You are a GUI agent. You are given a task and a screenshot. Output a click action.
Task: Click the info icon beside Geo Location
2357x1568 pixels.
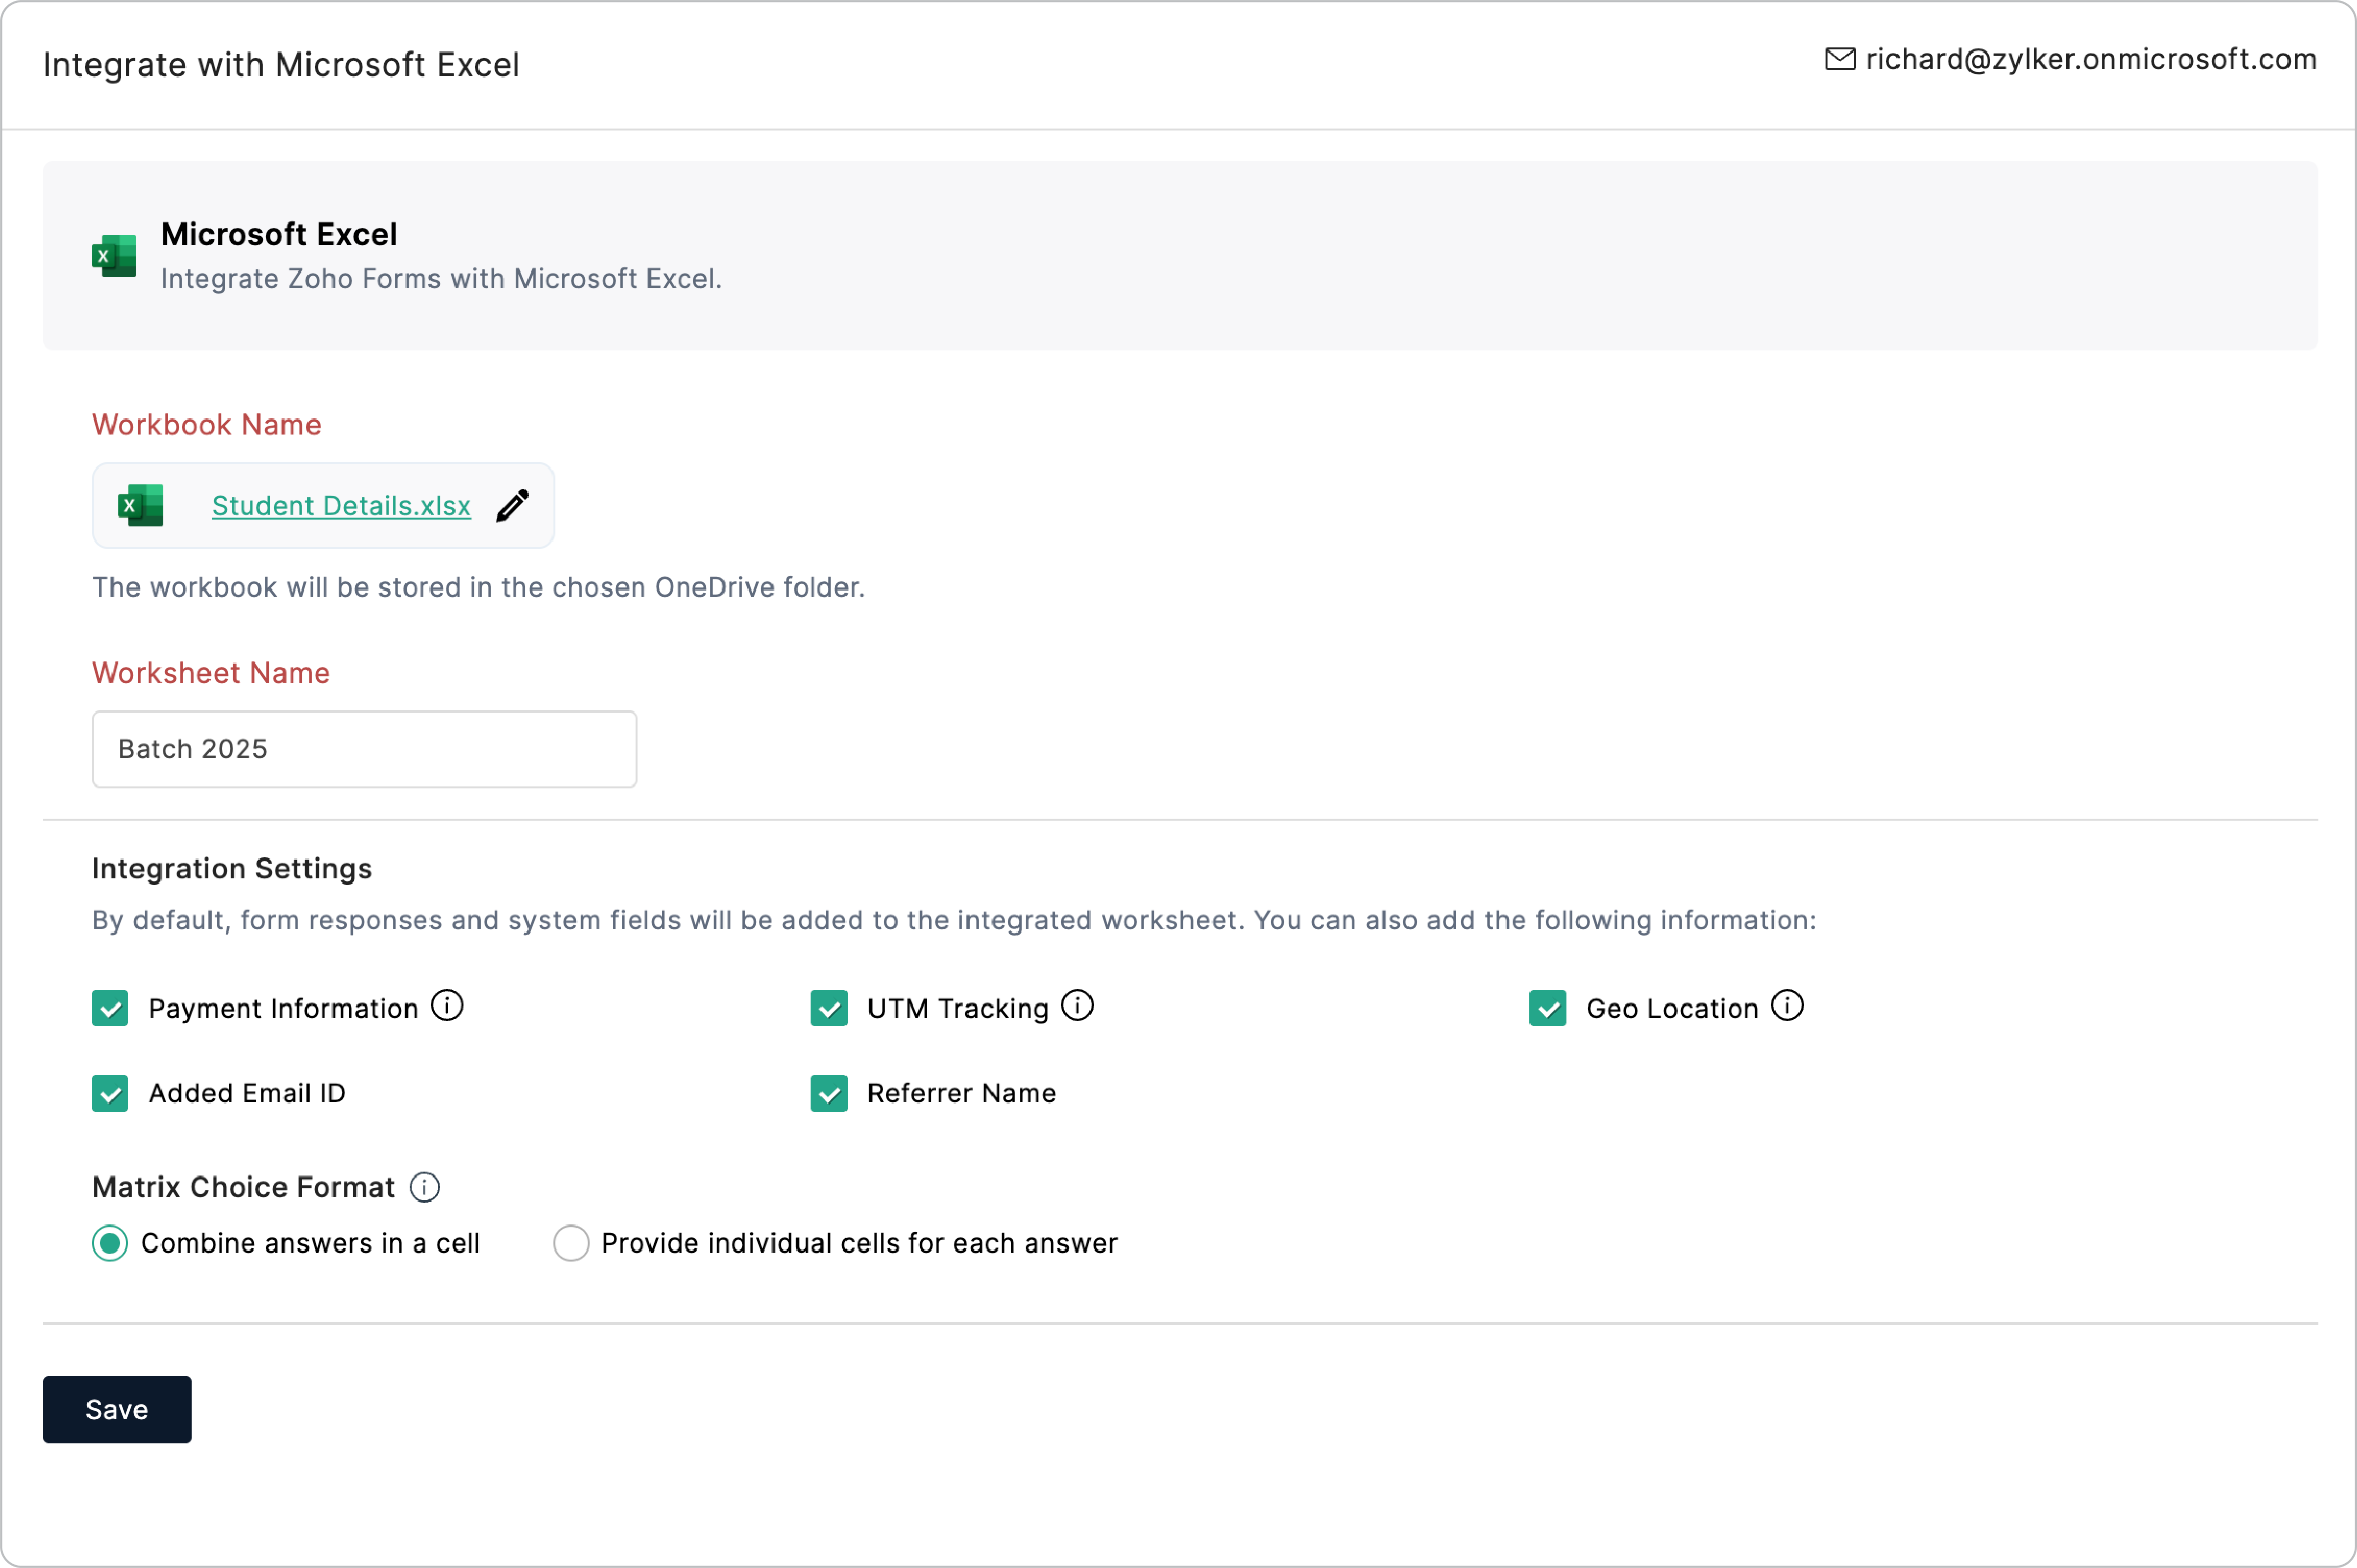[1787, 1007]
